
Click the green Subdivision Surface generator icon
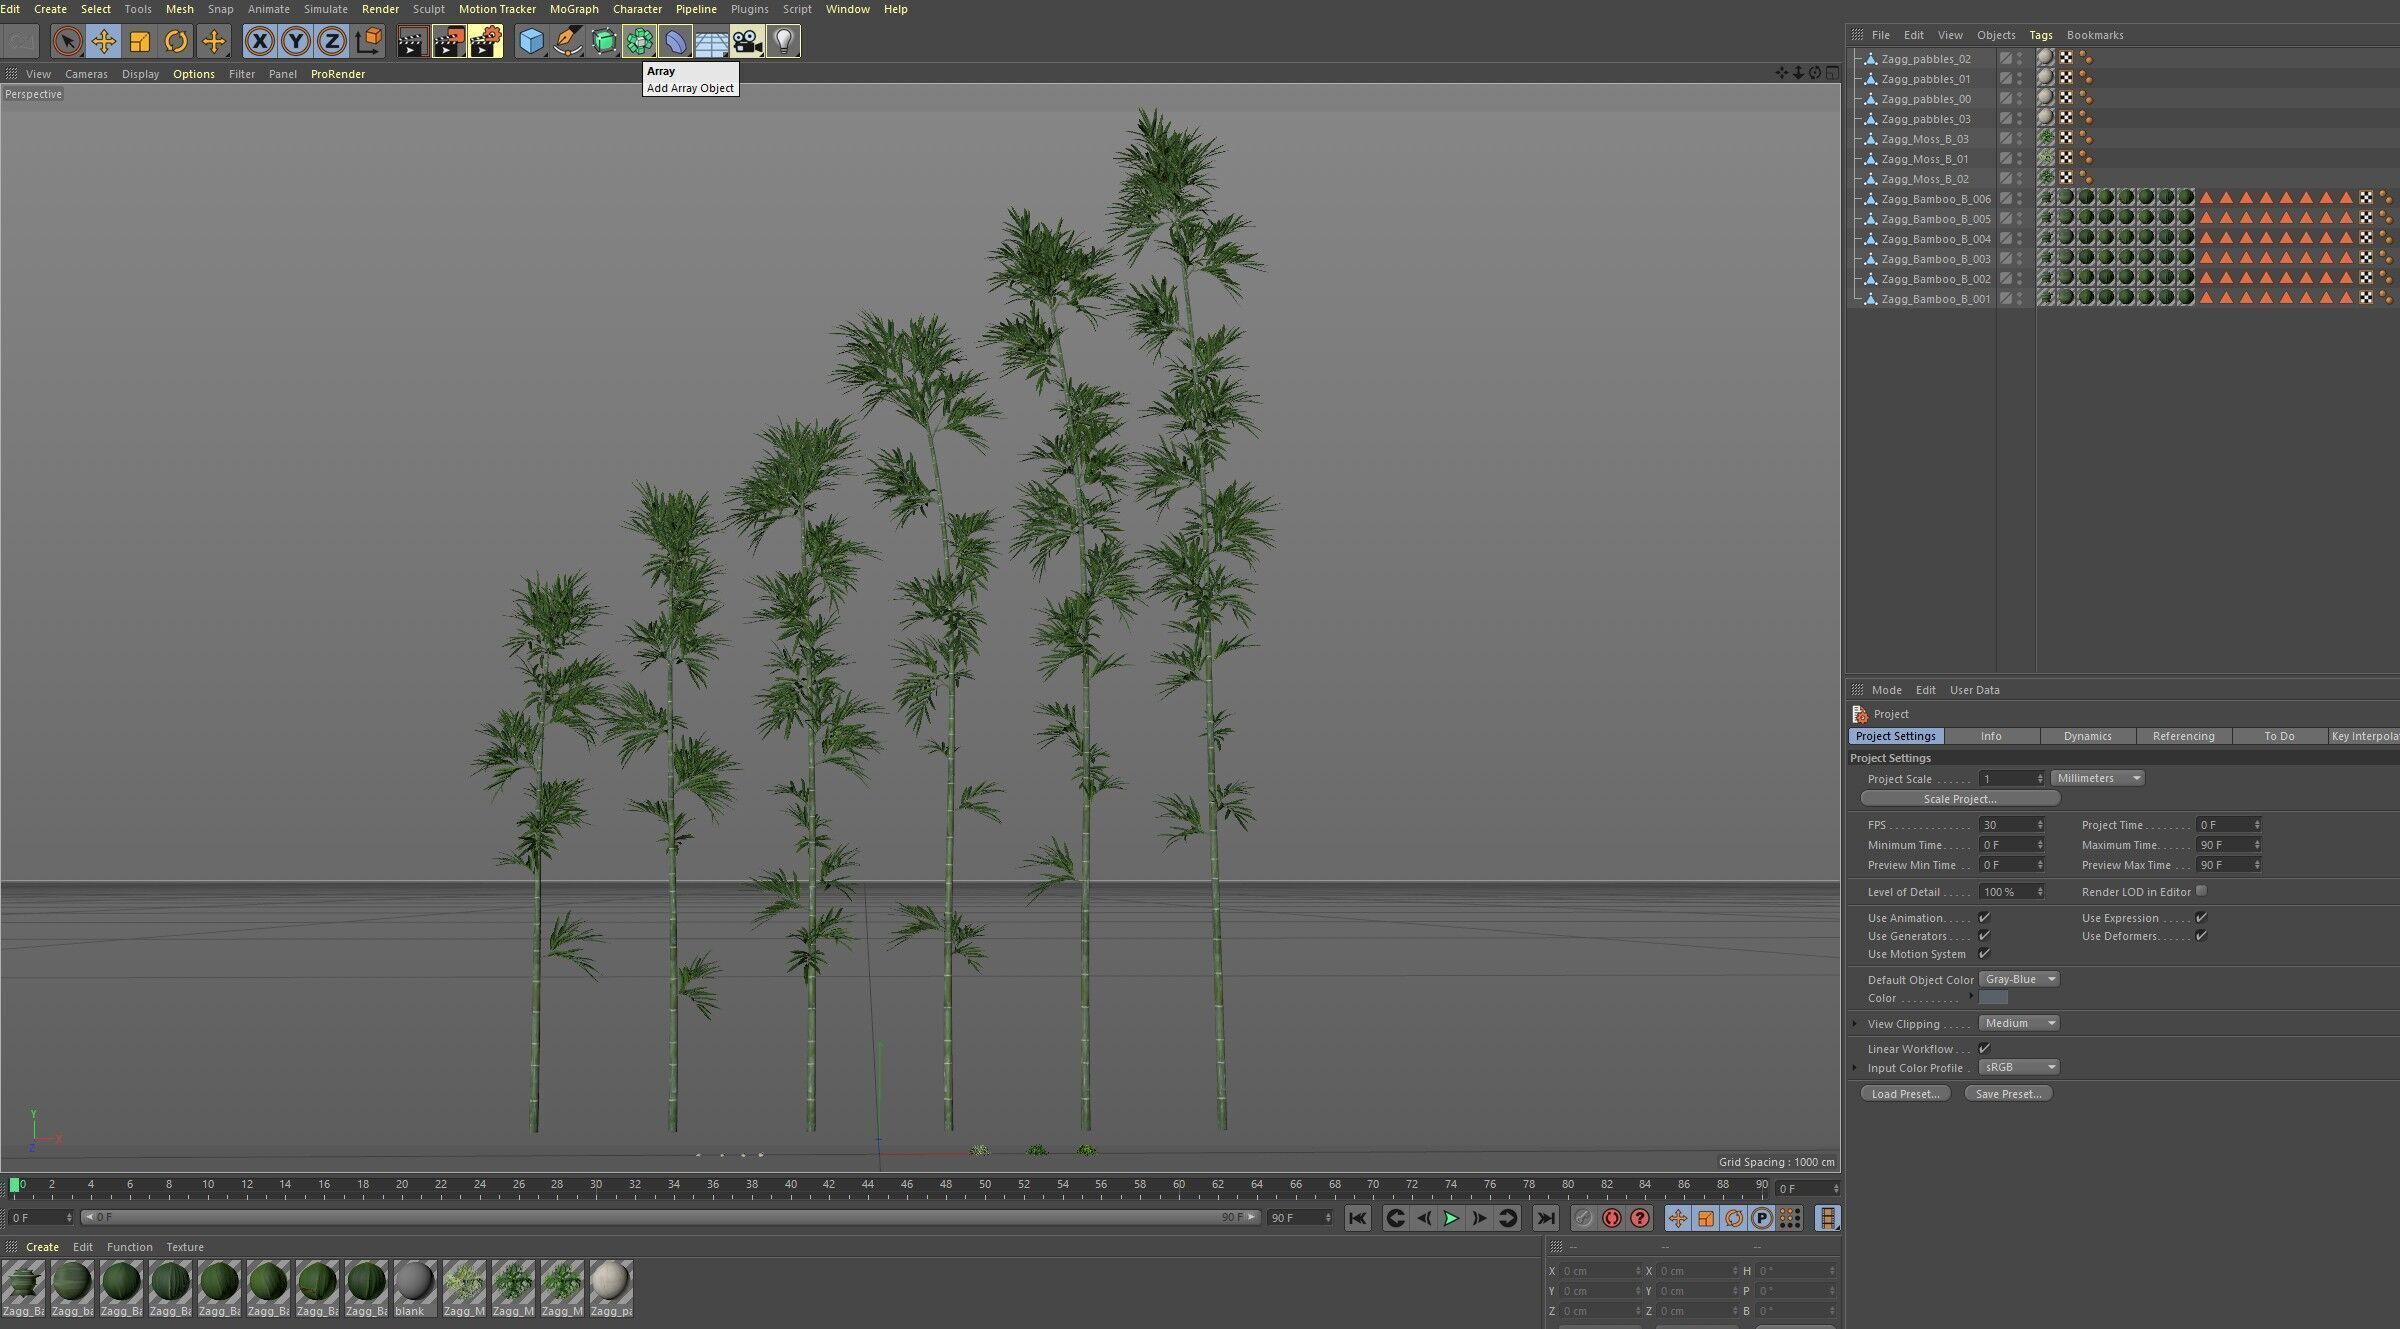[x=604, y=41]
